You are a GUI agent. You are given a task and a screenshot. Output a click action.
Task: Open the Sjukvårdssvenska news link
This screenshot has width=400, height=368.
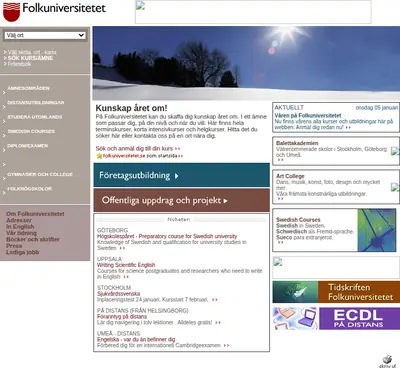[118, 294]
